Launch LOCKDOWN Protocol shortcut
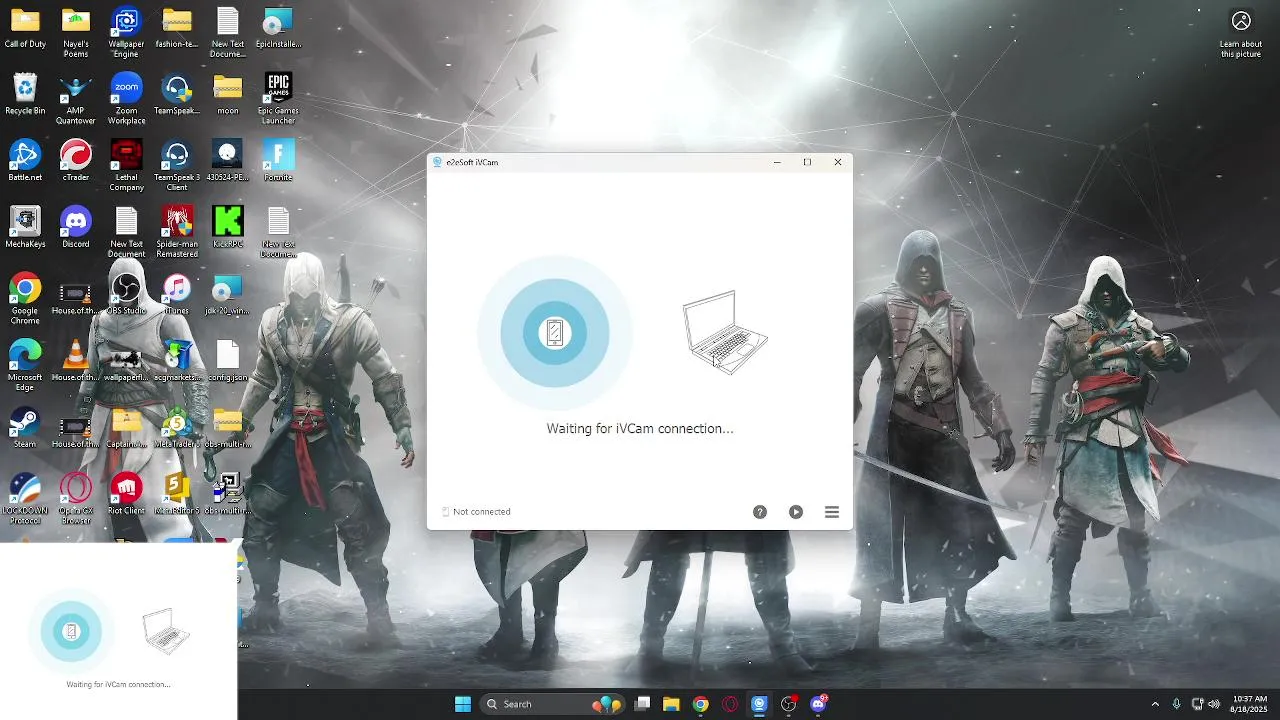This screenshot has height=720, width=1280. (25, 498)
